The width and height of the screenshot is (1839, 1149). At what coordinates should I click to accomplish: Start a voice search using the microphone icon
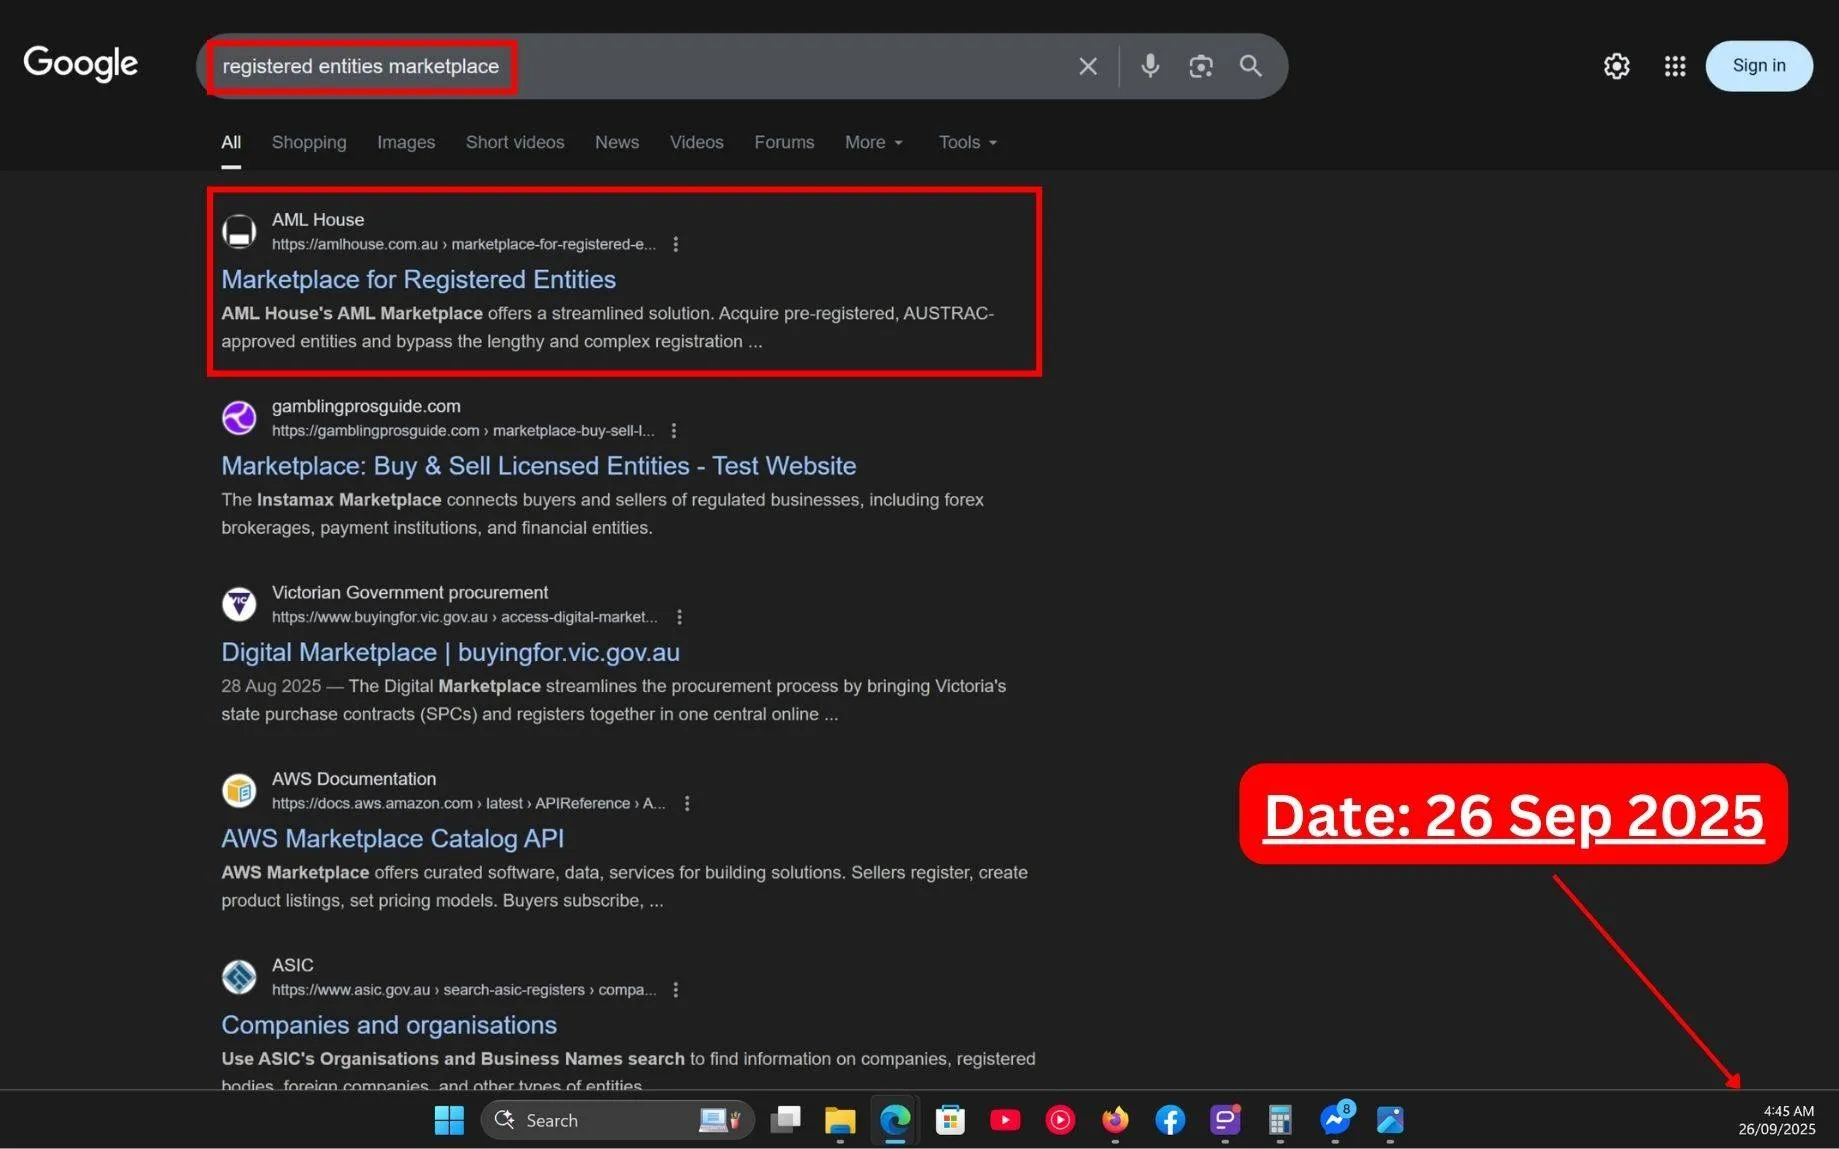point(1149,66)
